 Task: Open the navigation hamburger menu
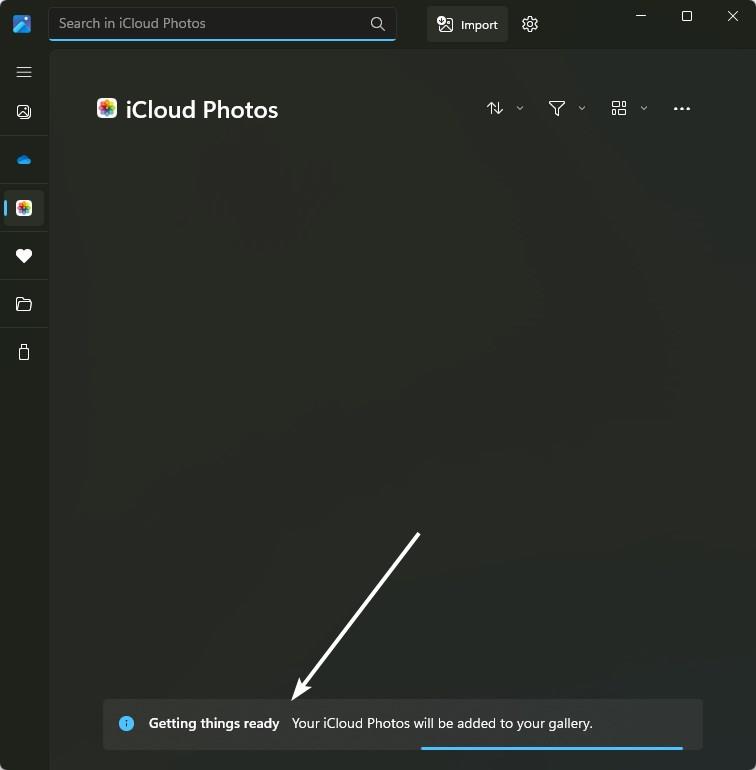coord(24,72)
